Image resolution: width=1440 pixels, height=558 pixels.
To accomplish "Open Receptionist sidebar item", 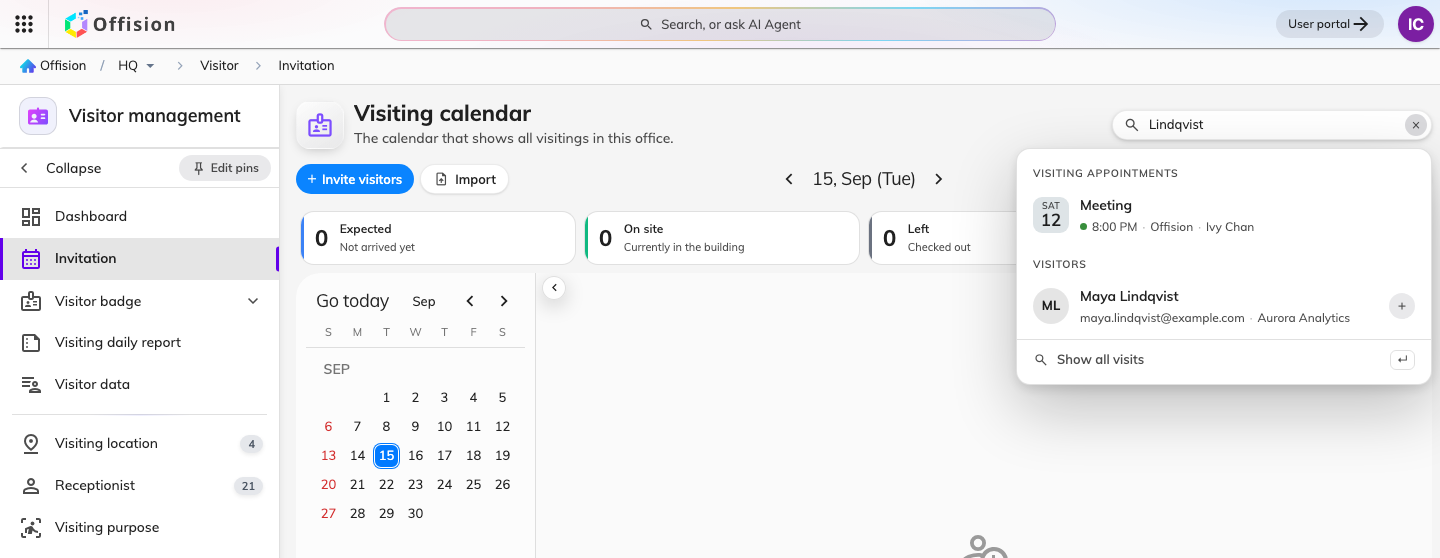I will (139, 485).
